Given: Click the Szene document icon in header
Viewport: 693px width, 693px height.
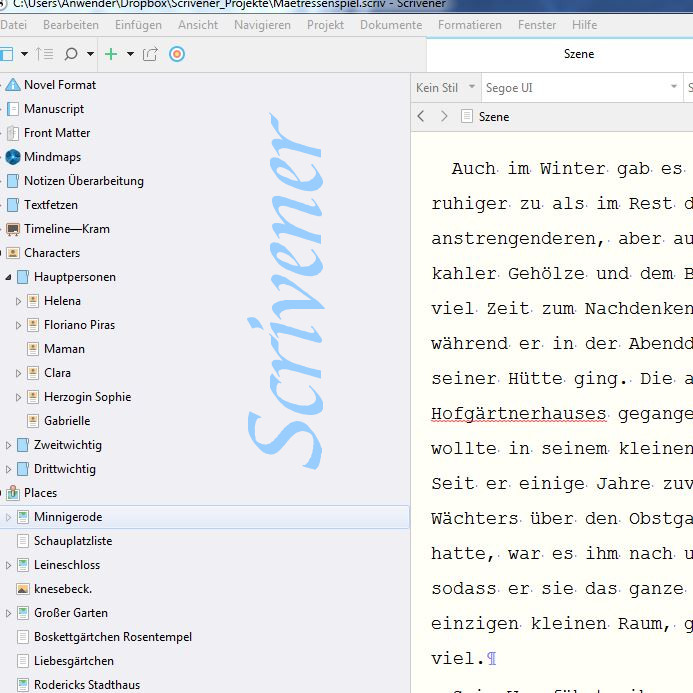Looking at the screenshot, I should (x=467, y=117).
